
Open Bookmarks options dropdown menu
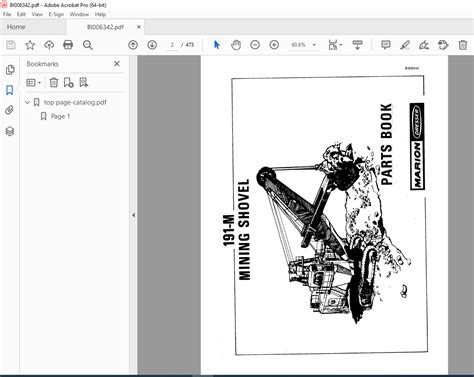pos(33,82)
